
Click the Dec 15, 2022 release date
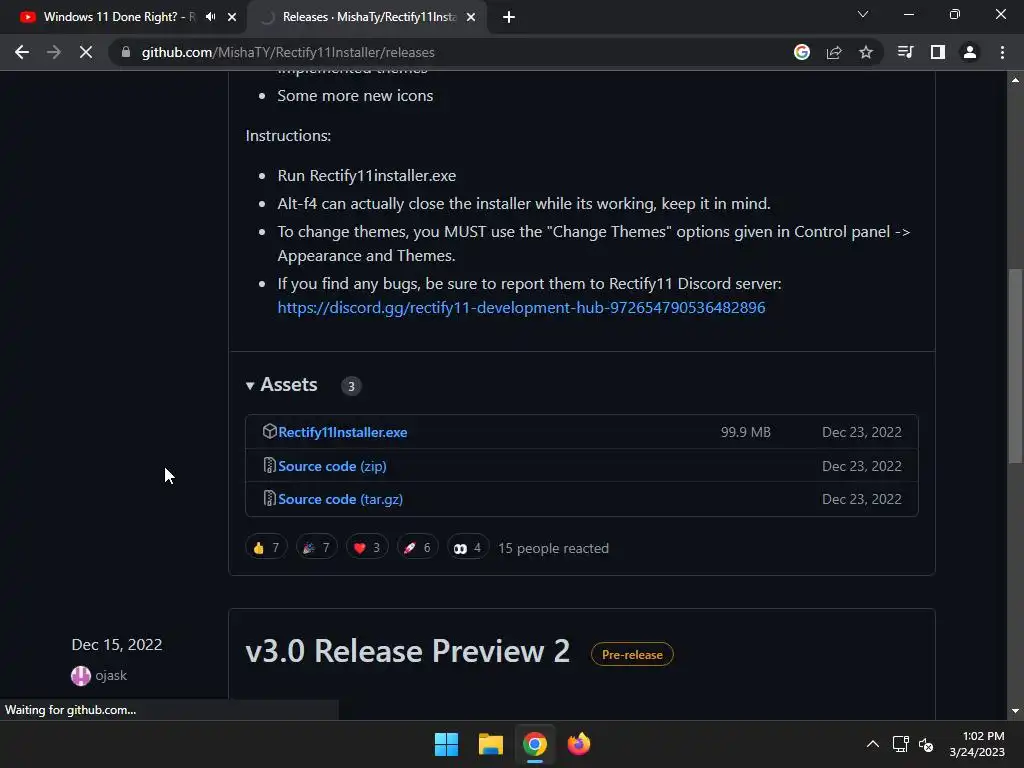(117, 645)
